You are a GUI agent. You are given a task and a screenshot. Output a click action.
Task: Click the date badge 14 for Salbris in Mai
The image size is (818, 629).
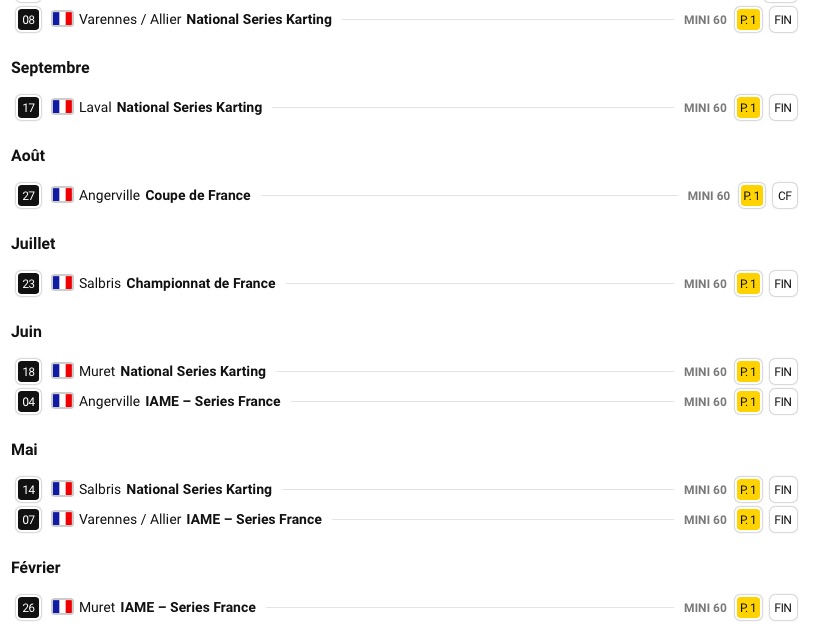point(28,490)
